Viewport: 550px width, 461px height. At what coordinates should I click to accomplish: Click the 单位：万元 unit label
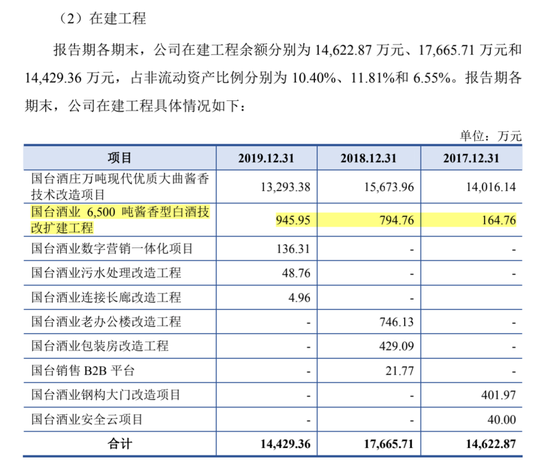[491, 136]
